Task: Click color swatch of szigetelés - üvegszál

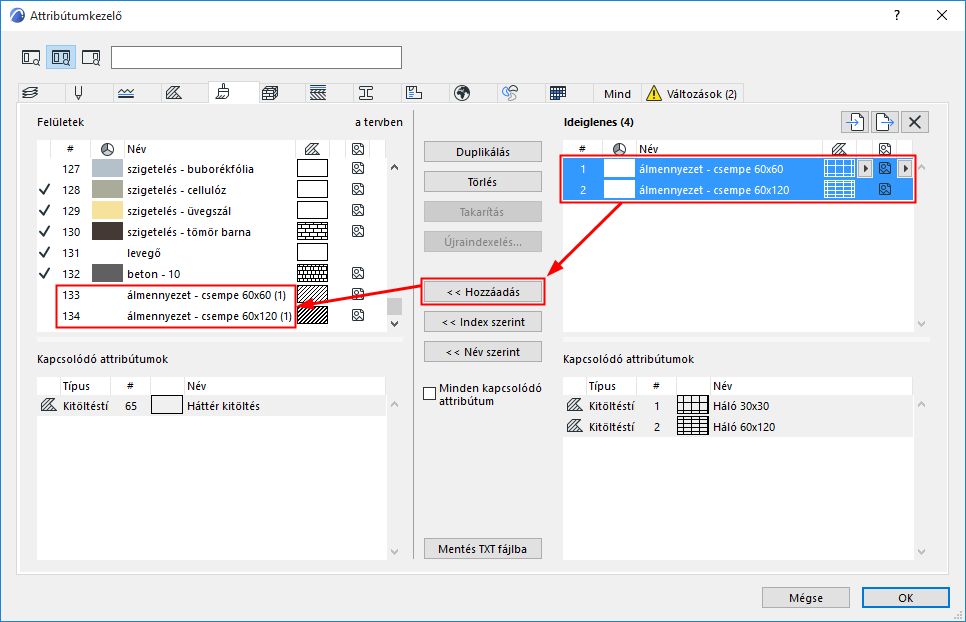Action: [107, 211]
